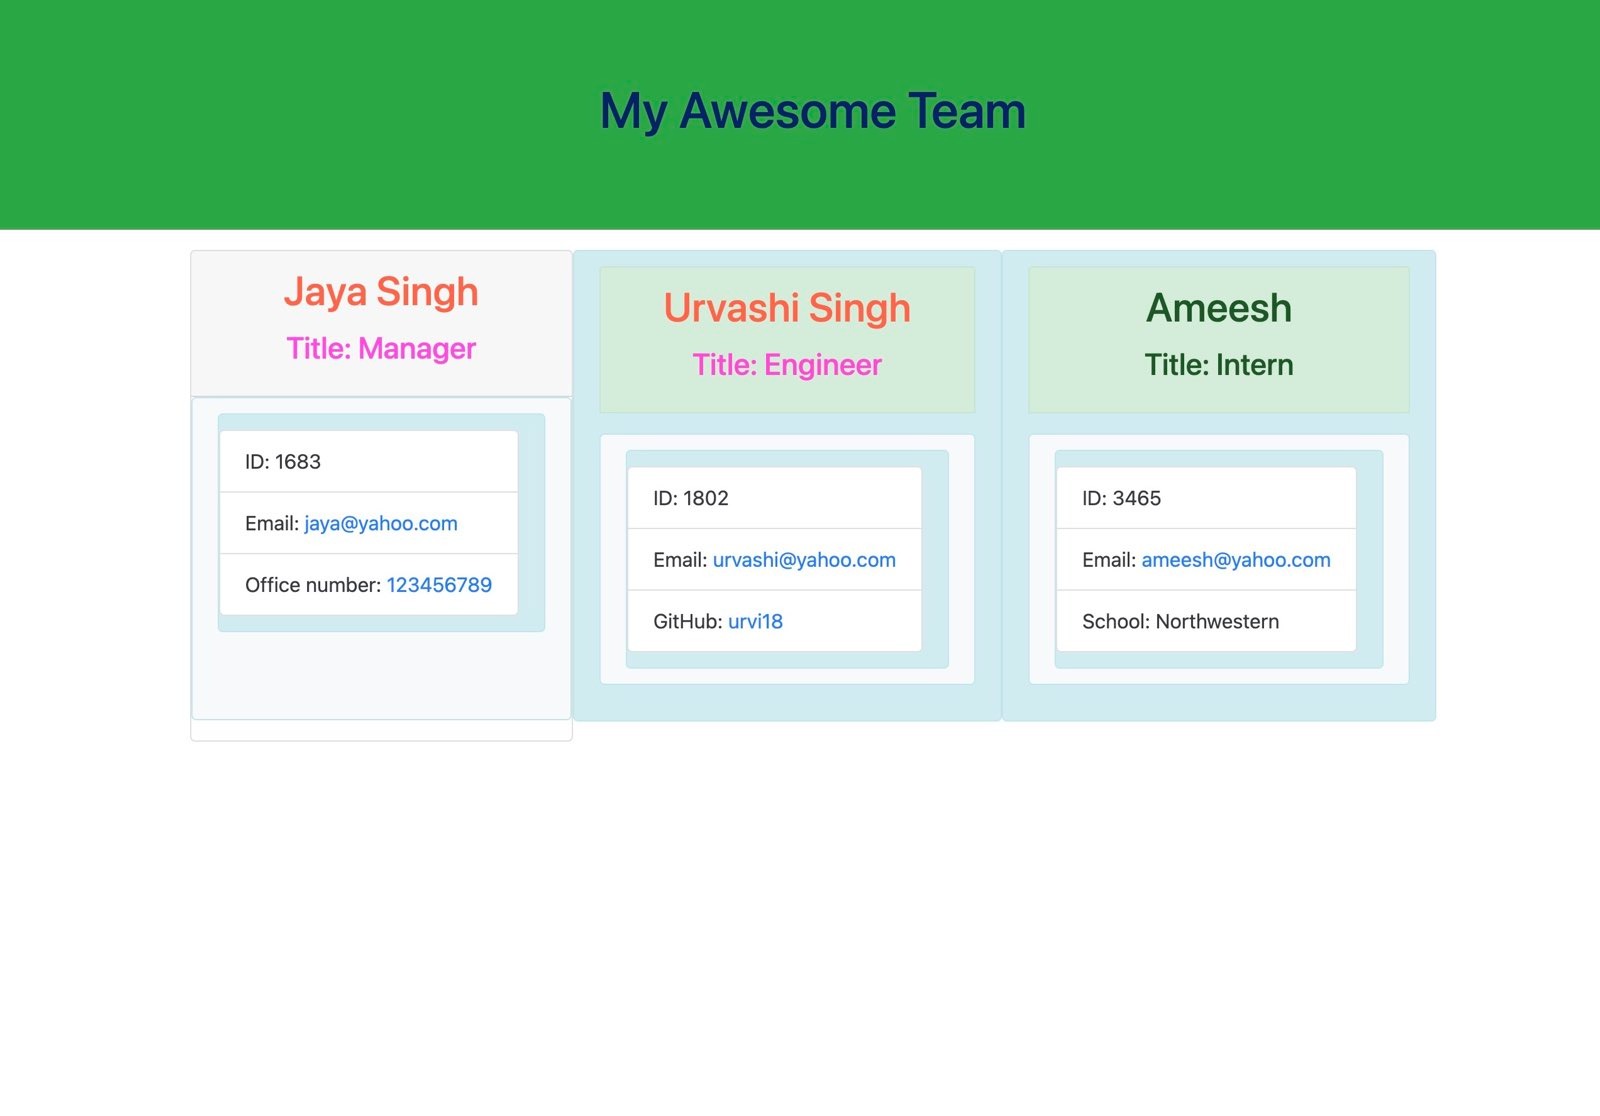Select the ID: 1683 list item
1600x1116 pixels.
pos(368,461)
